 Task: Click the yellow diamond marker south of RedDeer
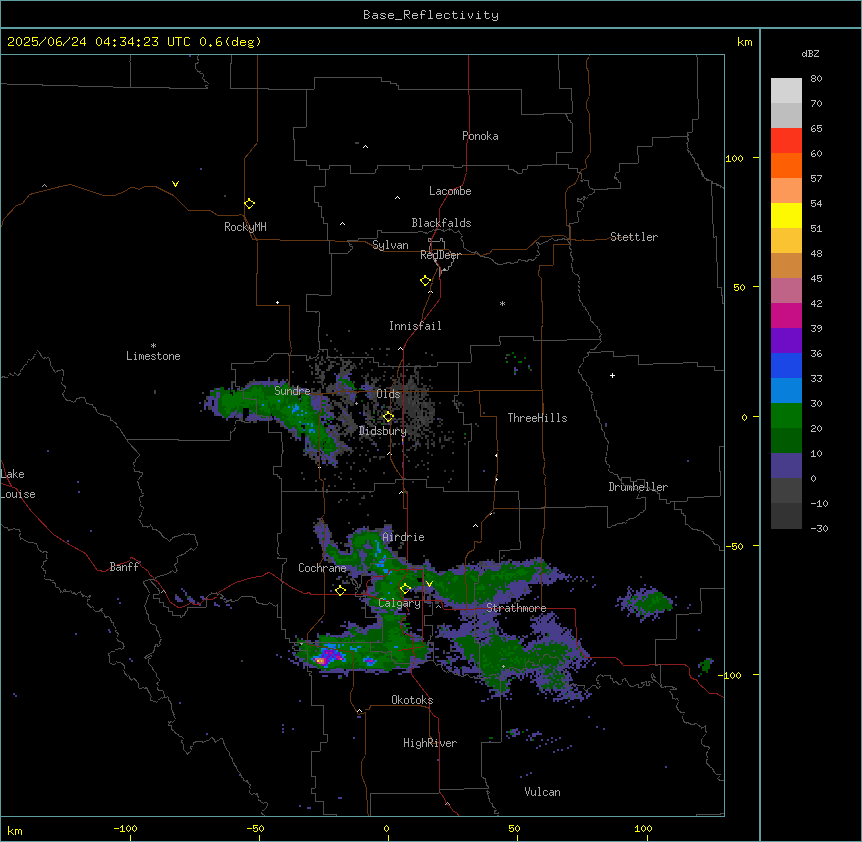tap(425, 281)
